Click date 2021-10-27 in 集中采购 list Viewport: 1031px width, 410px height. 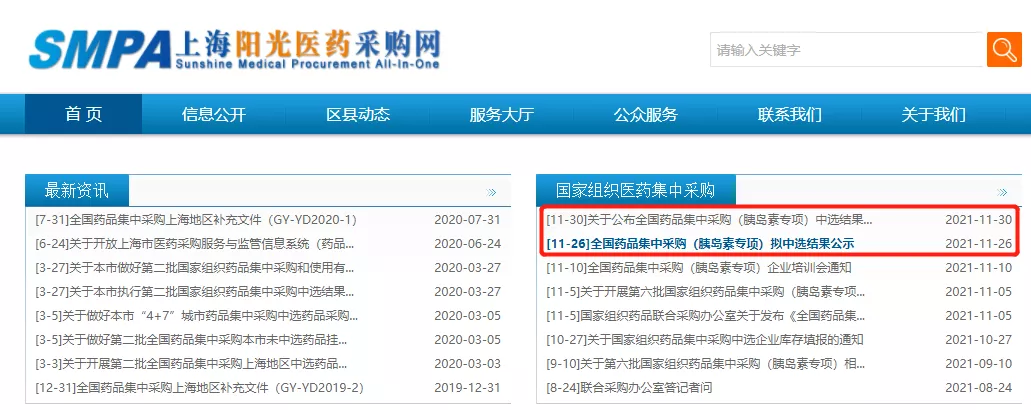point(978,340)
